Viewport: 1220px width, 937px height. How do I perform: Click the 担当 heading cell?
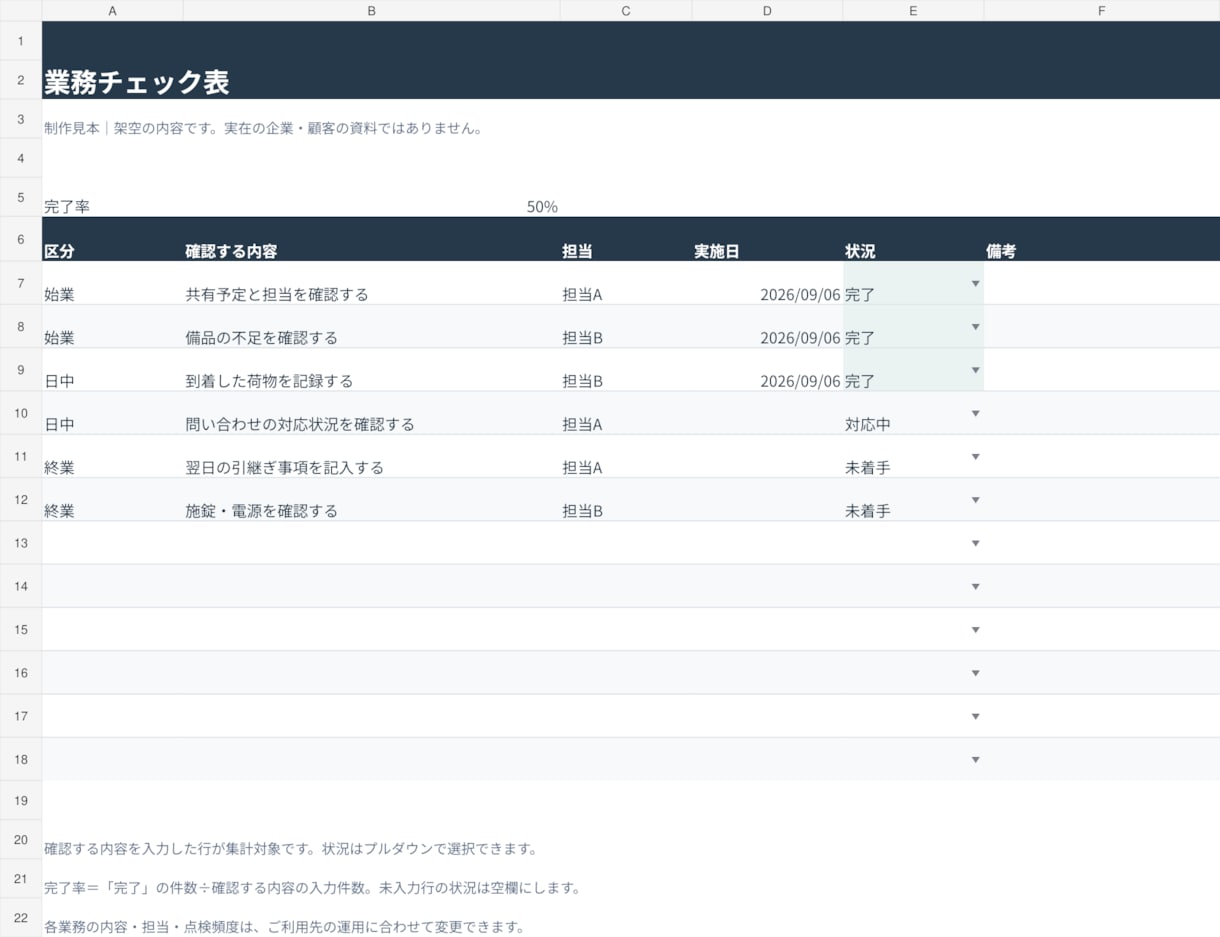[x=626, y=239]
